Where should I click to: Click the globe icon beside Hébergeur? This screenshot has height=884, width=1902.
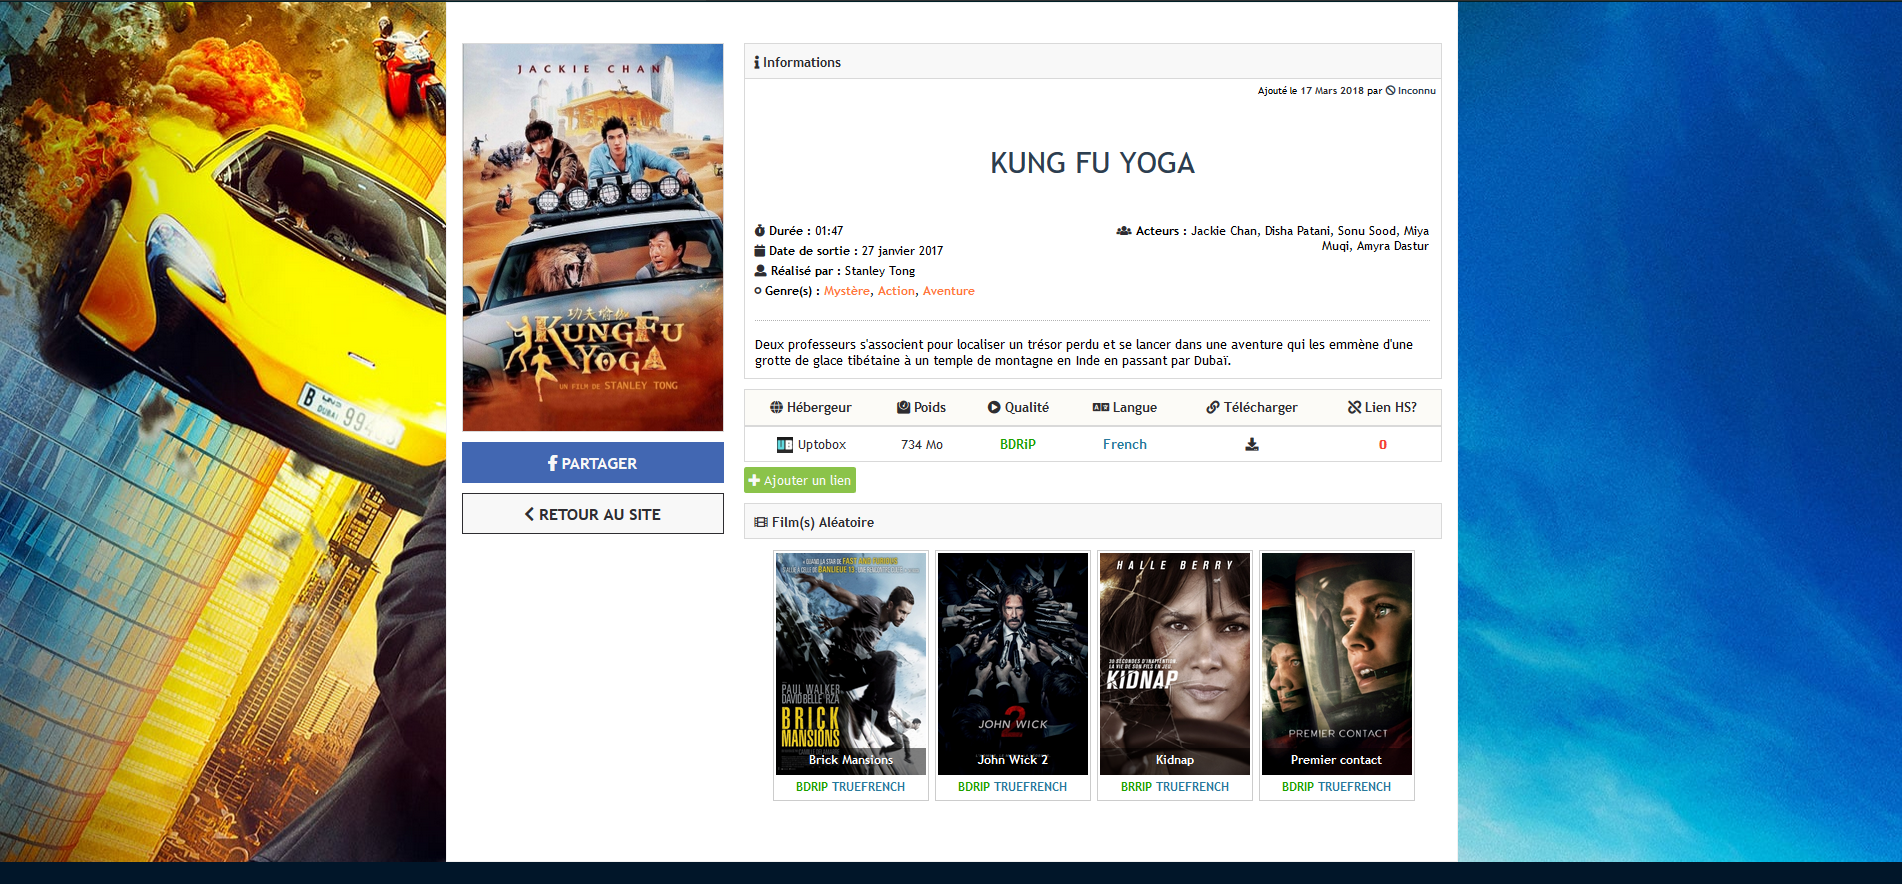776,407
